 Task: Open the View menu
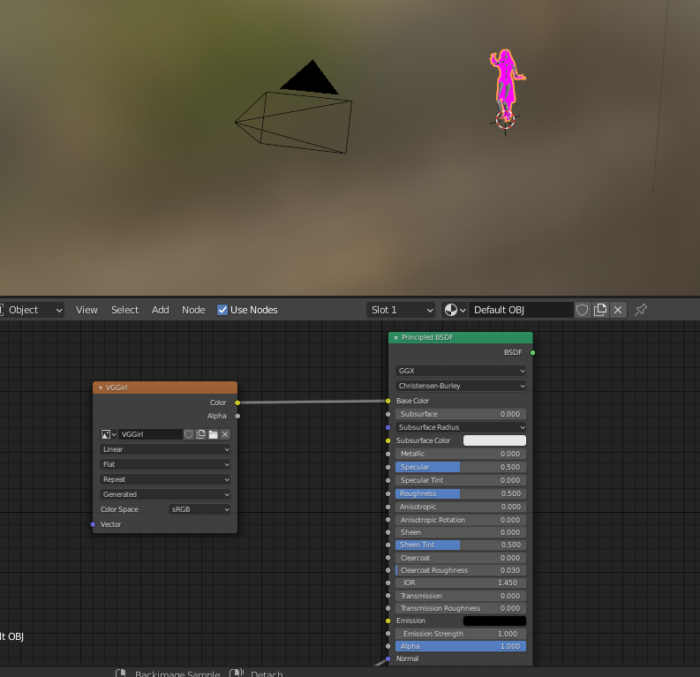pos(87,310)
